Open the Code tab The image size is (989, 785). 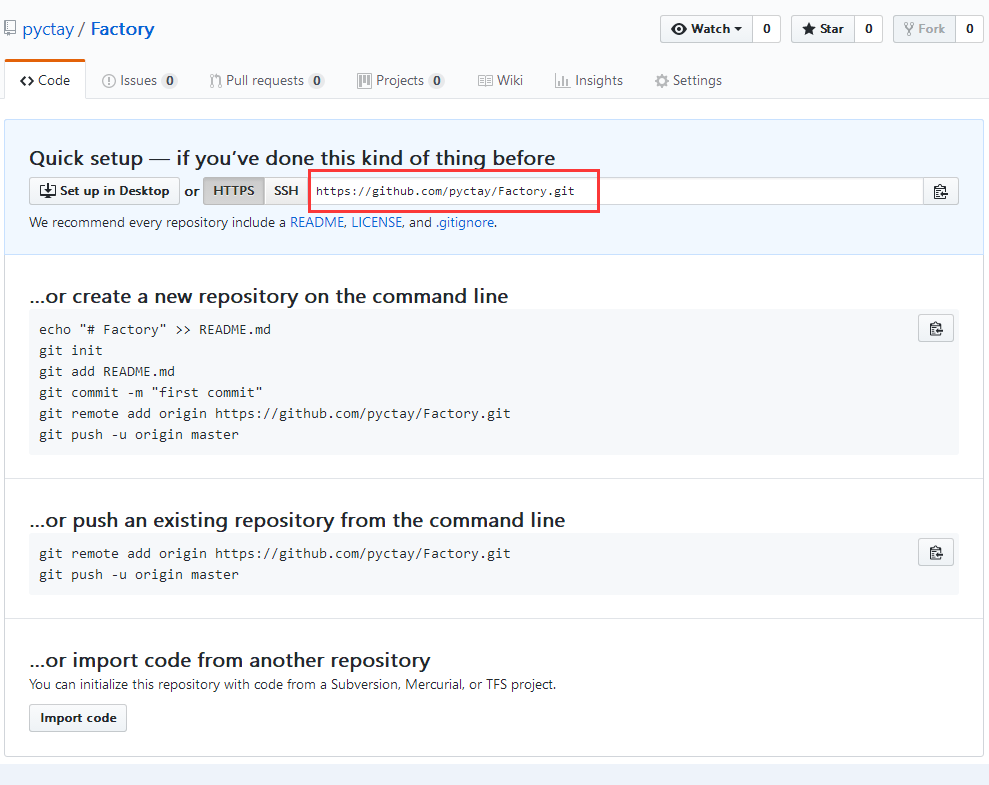45,80
